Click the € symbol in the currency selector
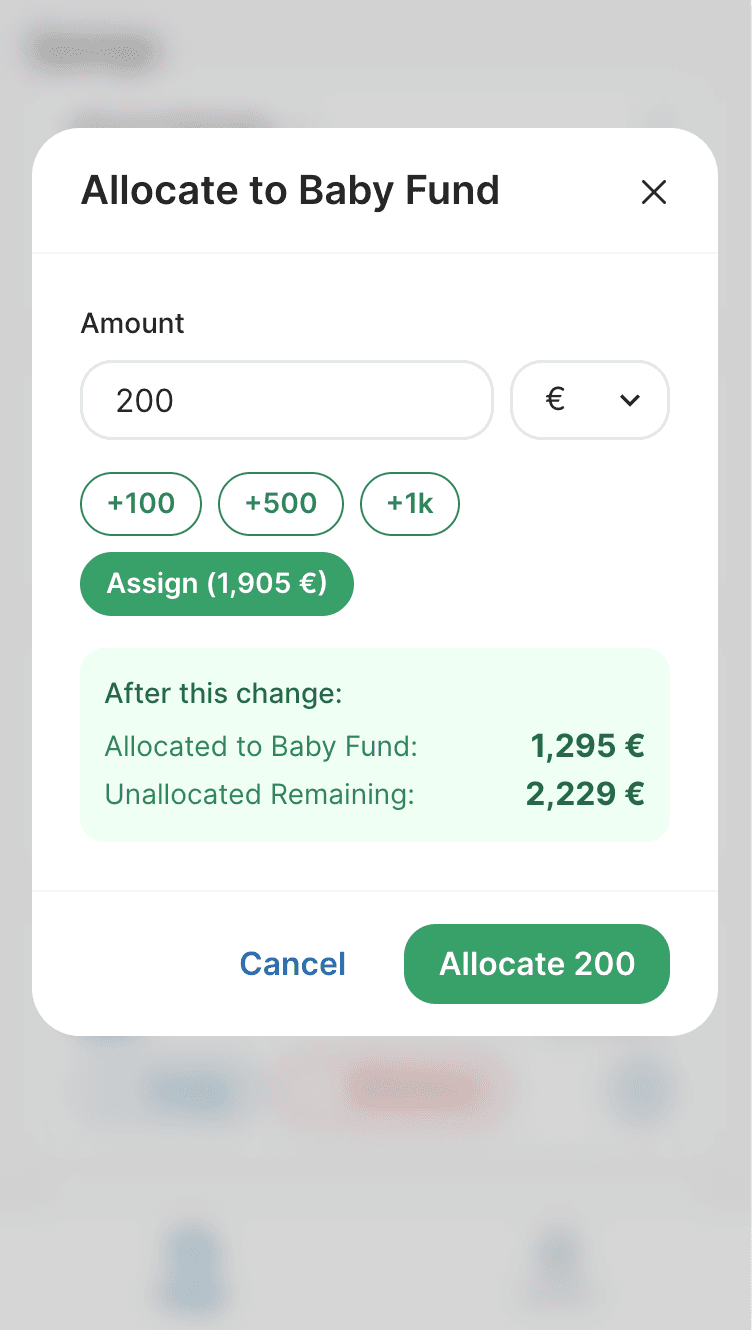The height and width of the screenshot is (1330, 752). pyautogui.click(x=557, y=400)
